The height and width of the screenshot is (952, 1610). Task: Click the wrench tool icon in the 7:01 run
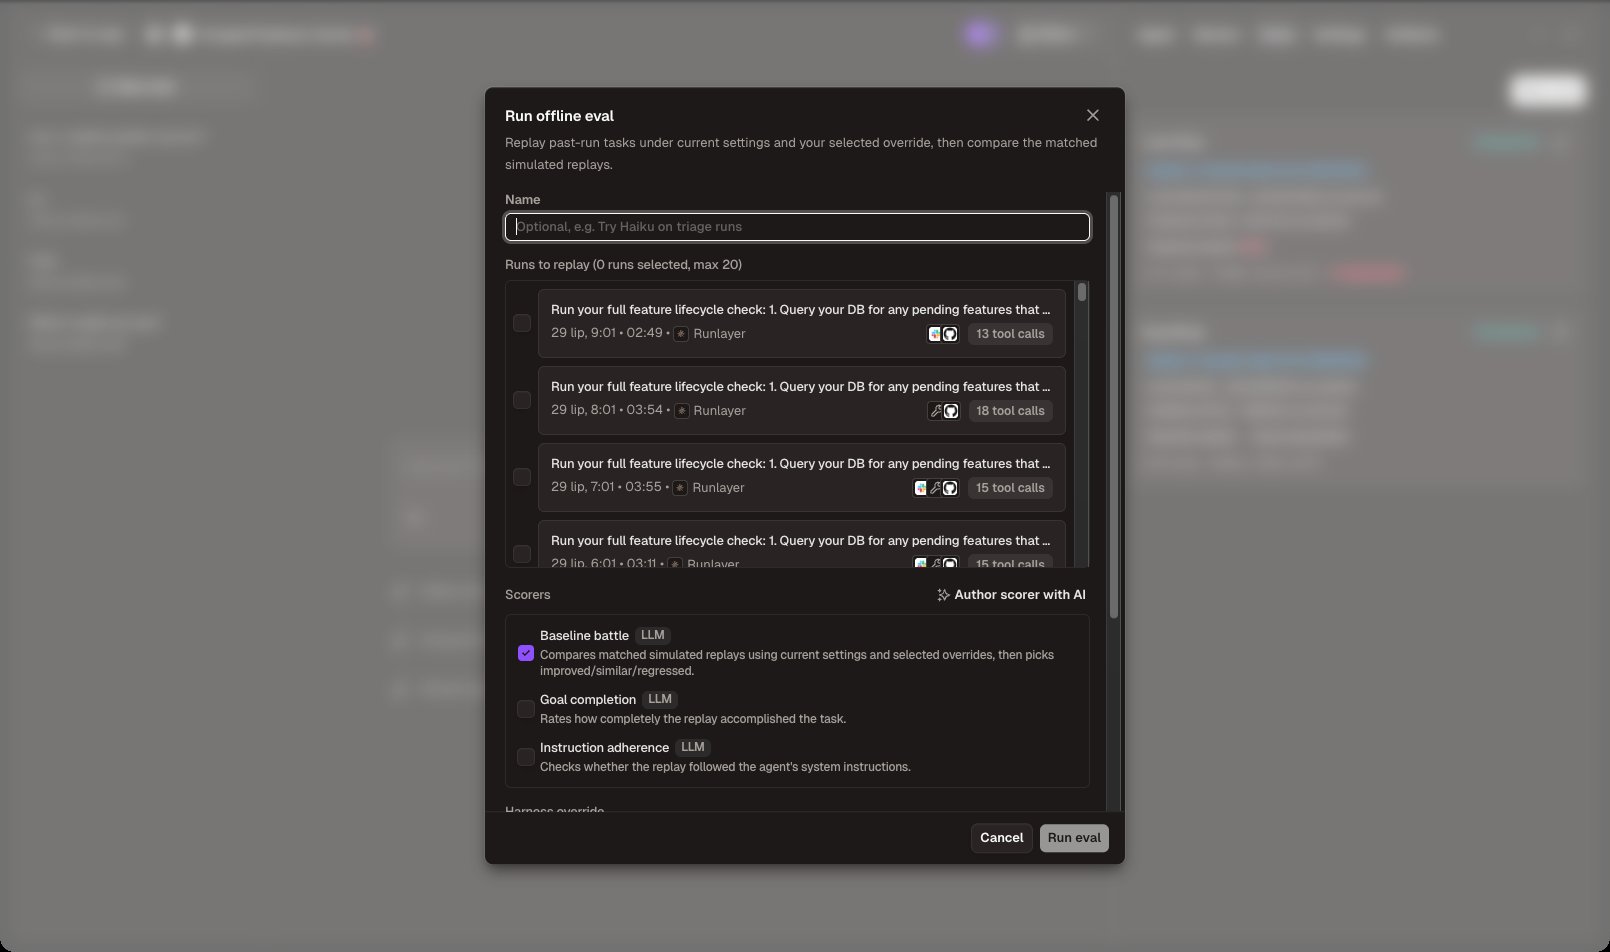point(936,488)
